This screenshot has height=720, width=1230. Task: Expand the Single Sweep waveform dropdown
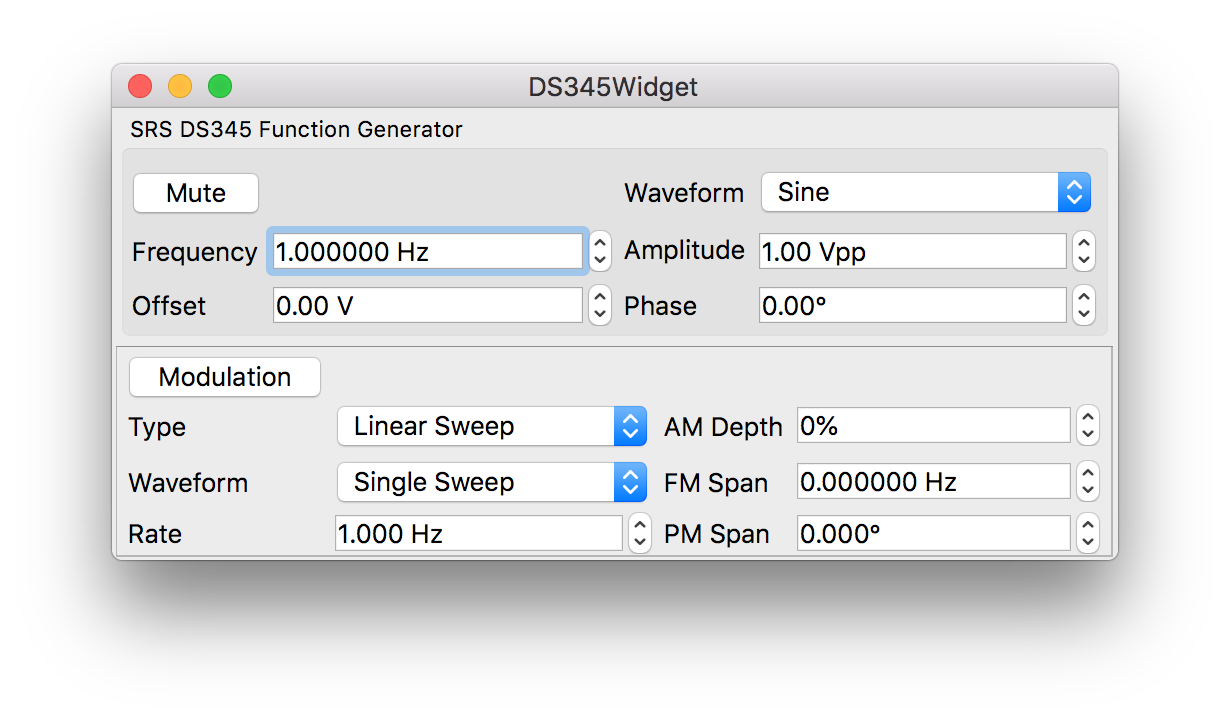tap(491, 482)
